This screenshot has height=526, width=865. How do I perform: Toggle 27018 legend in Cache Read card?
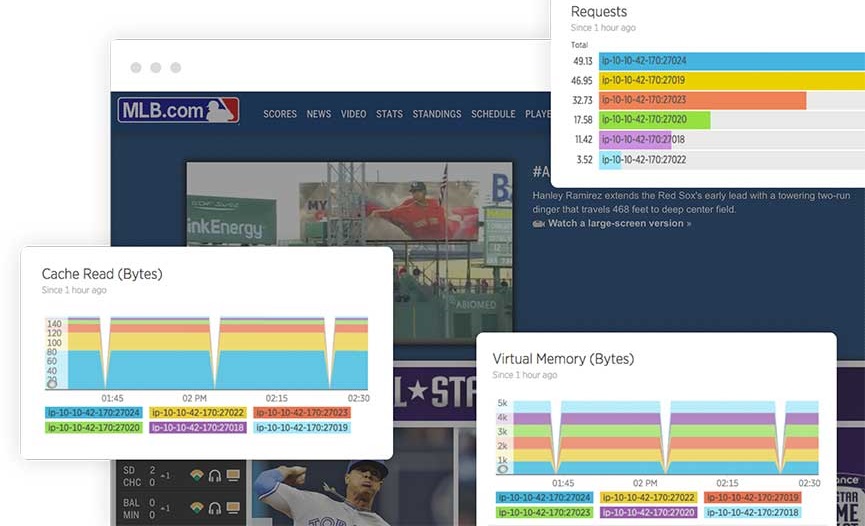[197, 428]
